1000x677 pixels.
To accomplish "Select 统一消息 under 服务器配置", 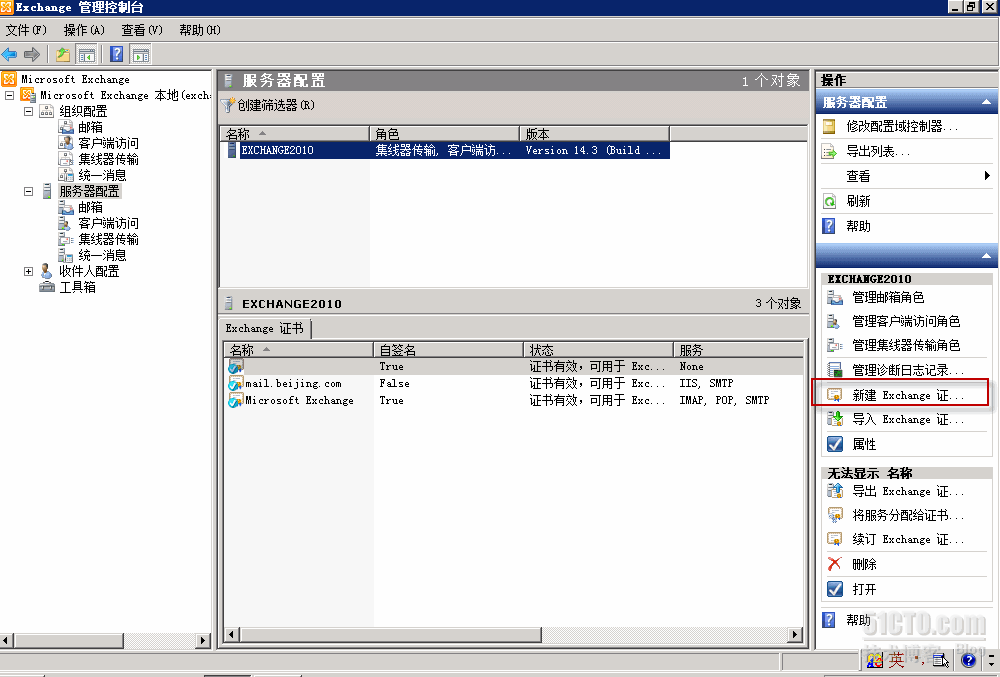I will (x=102, y=255).
